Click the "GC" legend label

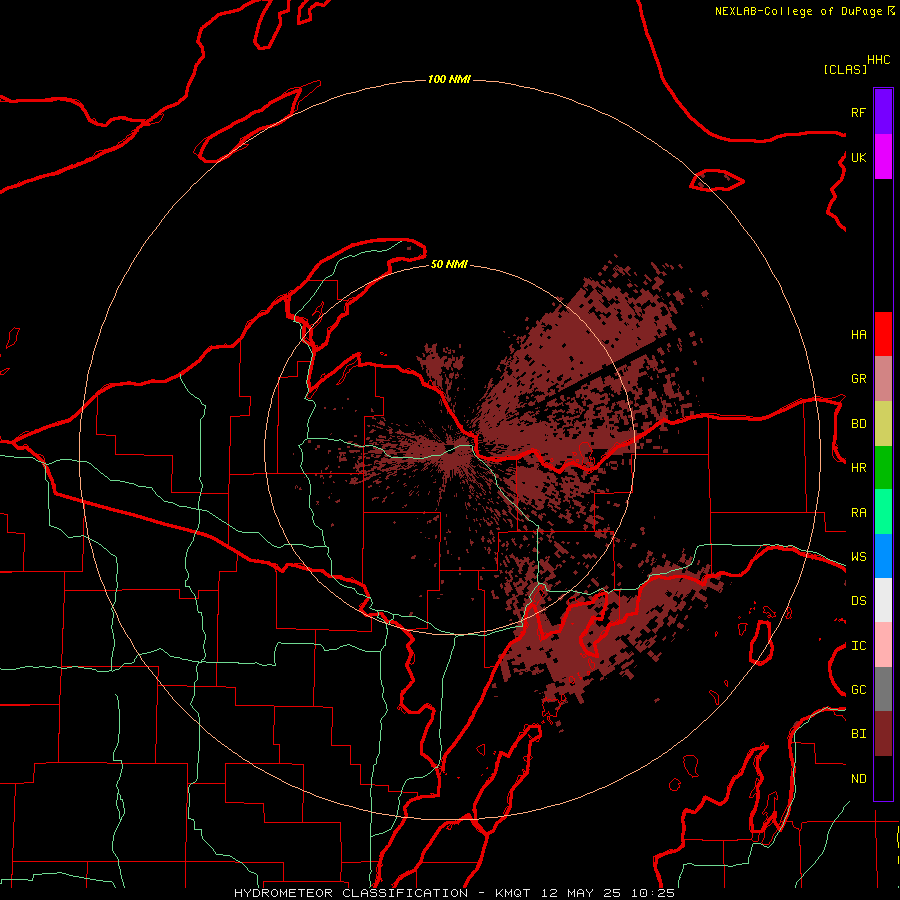(x=858, y=690)
